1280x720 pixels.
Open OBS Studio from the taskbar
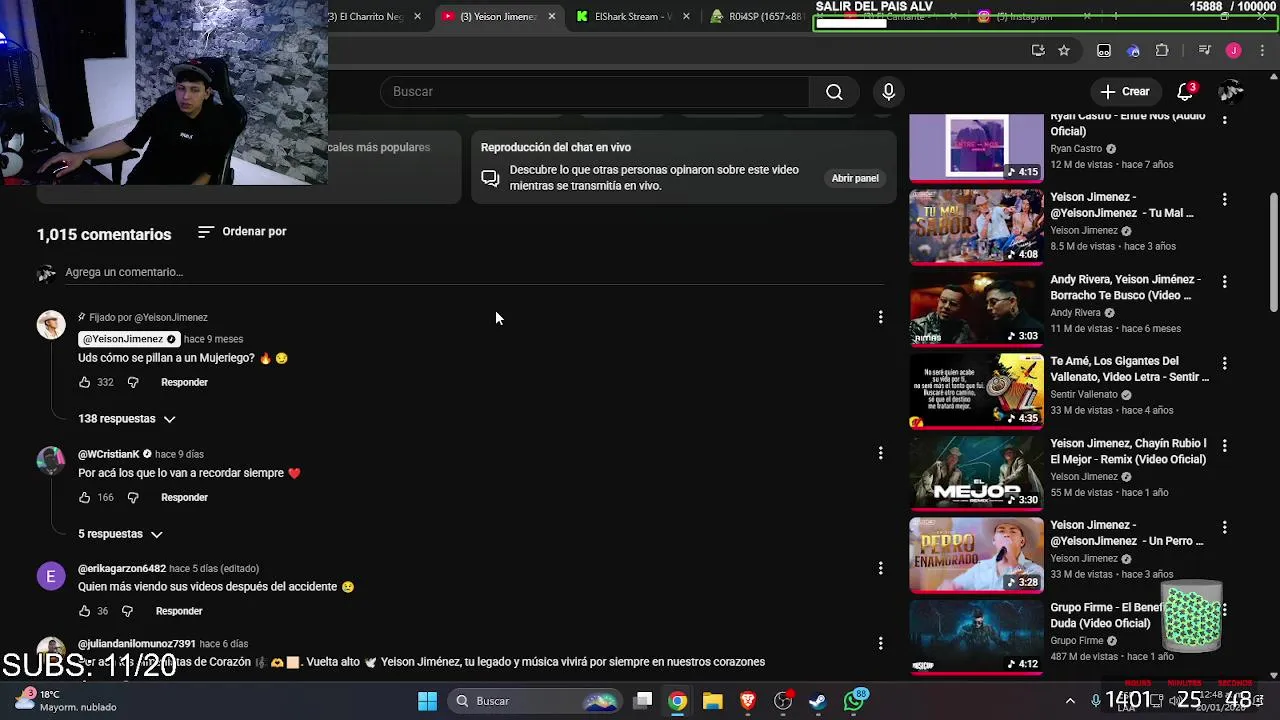[x=783, y=701]
